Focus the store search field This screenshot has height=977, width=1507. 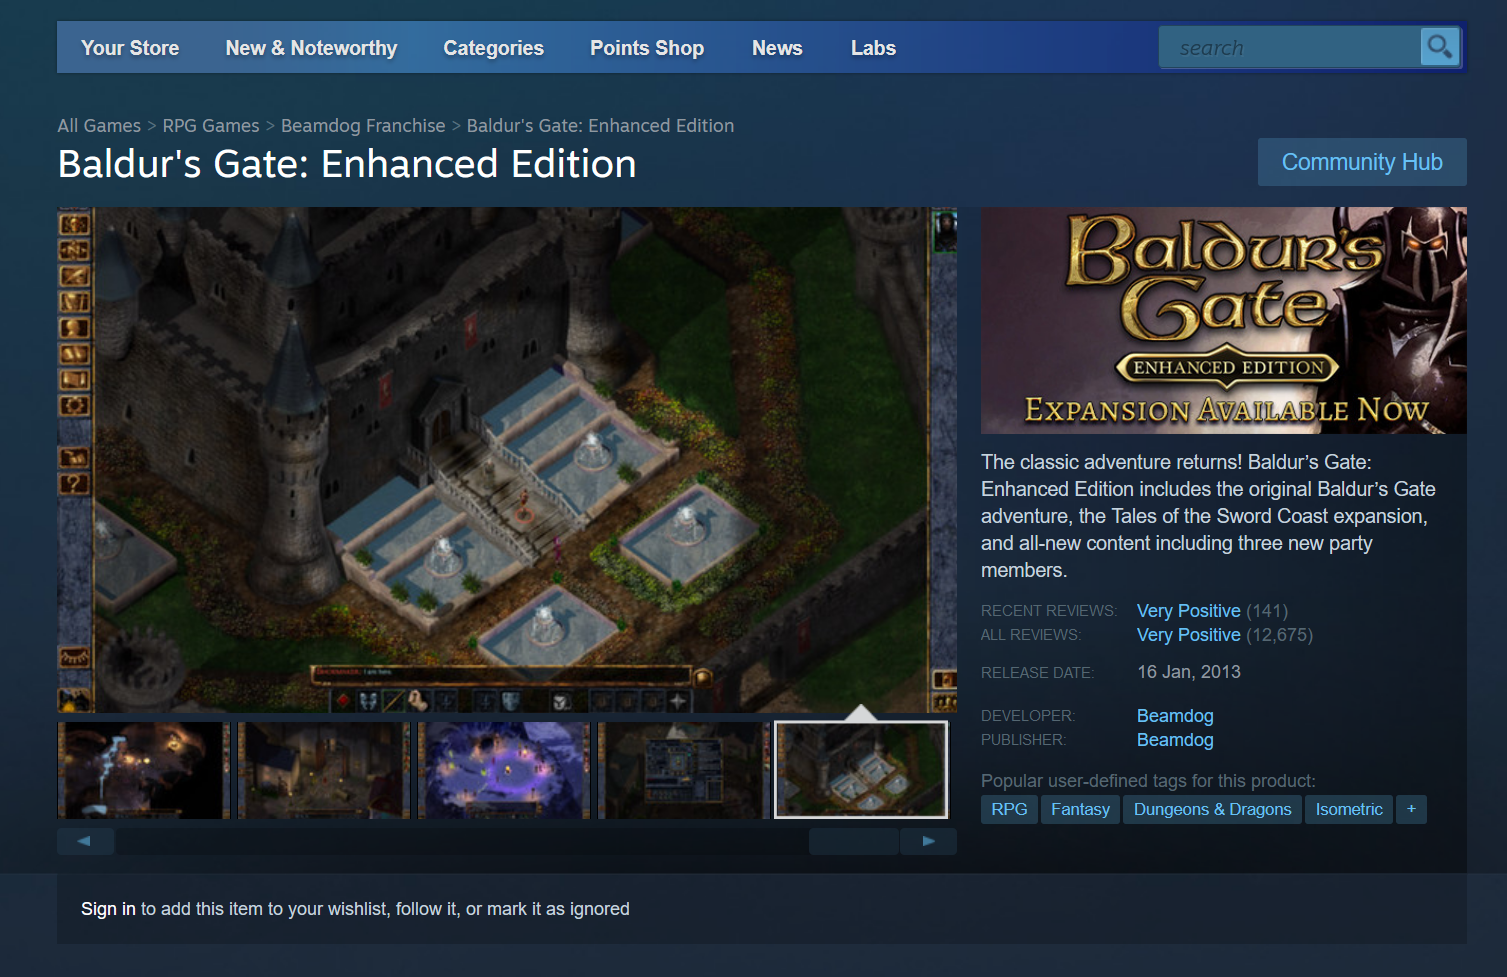point(1289,47)
